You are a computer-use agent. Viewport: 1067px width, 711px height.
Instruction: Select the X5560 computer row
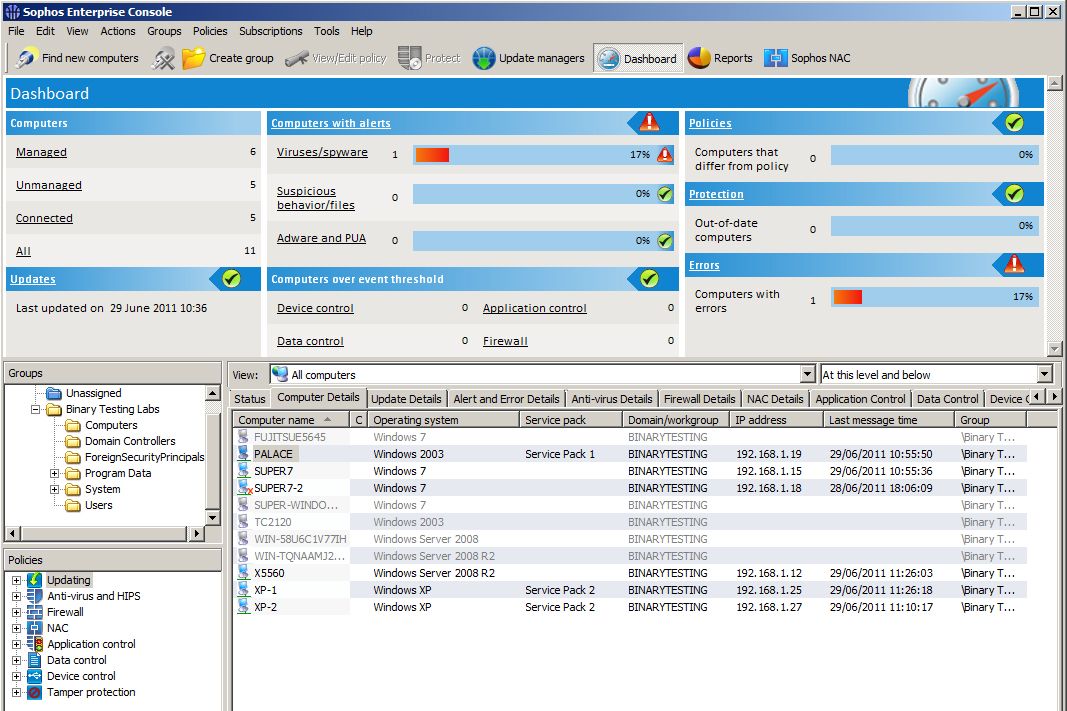(629, 573)
